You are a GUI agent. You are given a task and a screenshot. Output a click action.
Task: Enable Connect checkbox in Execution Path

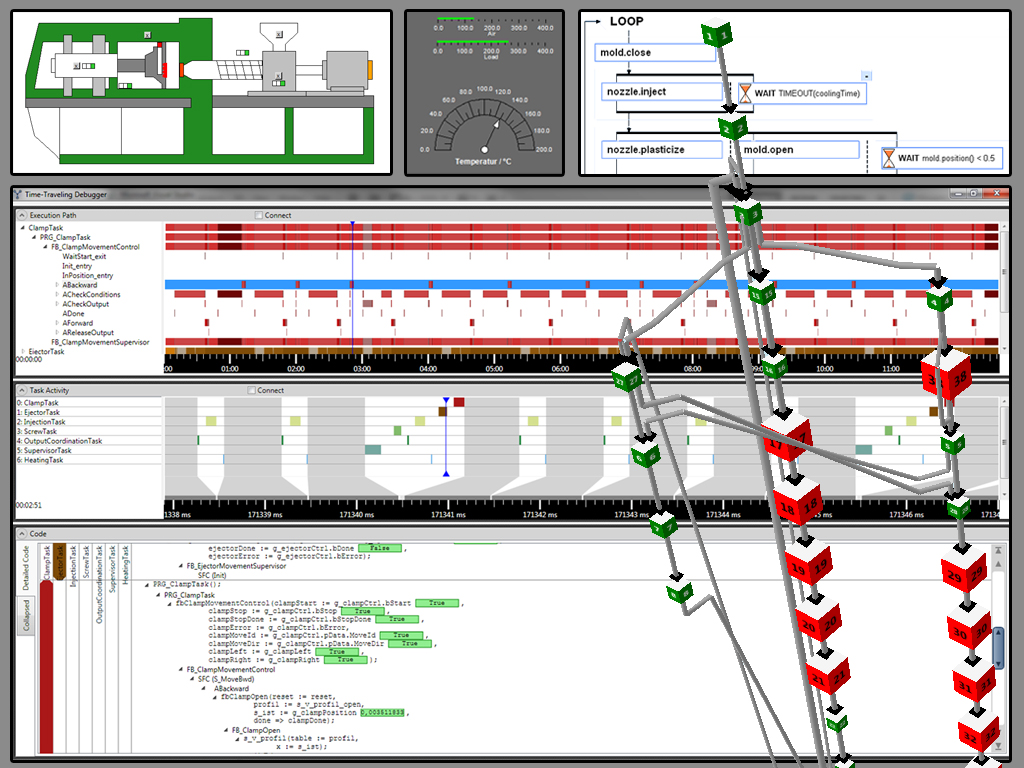(x=259, y=215)
